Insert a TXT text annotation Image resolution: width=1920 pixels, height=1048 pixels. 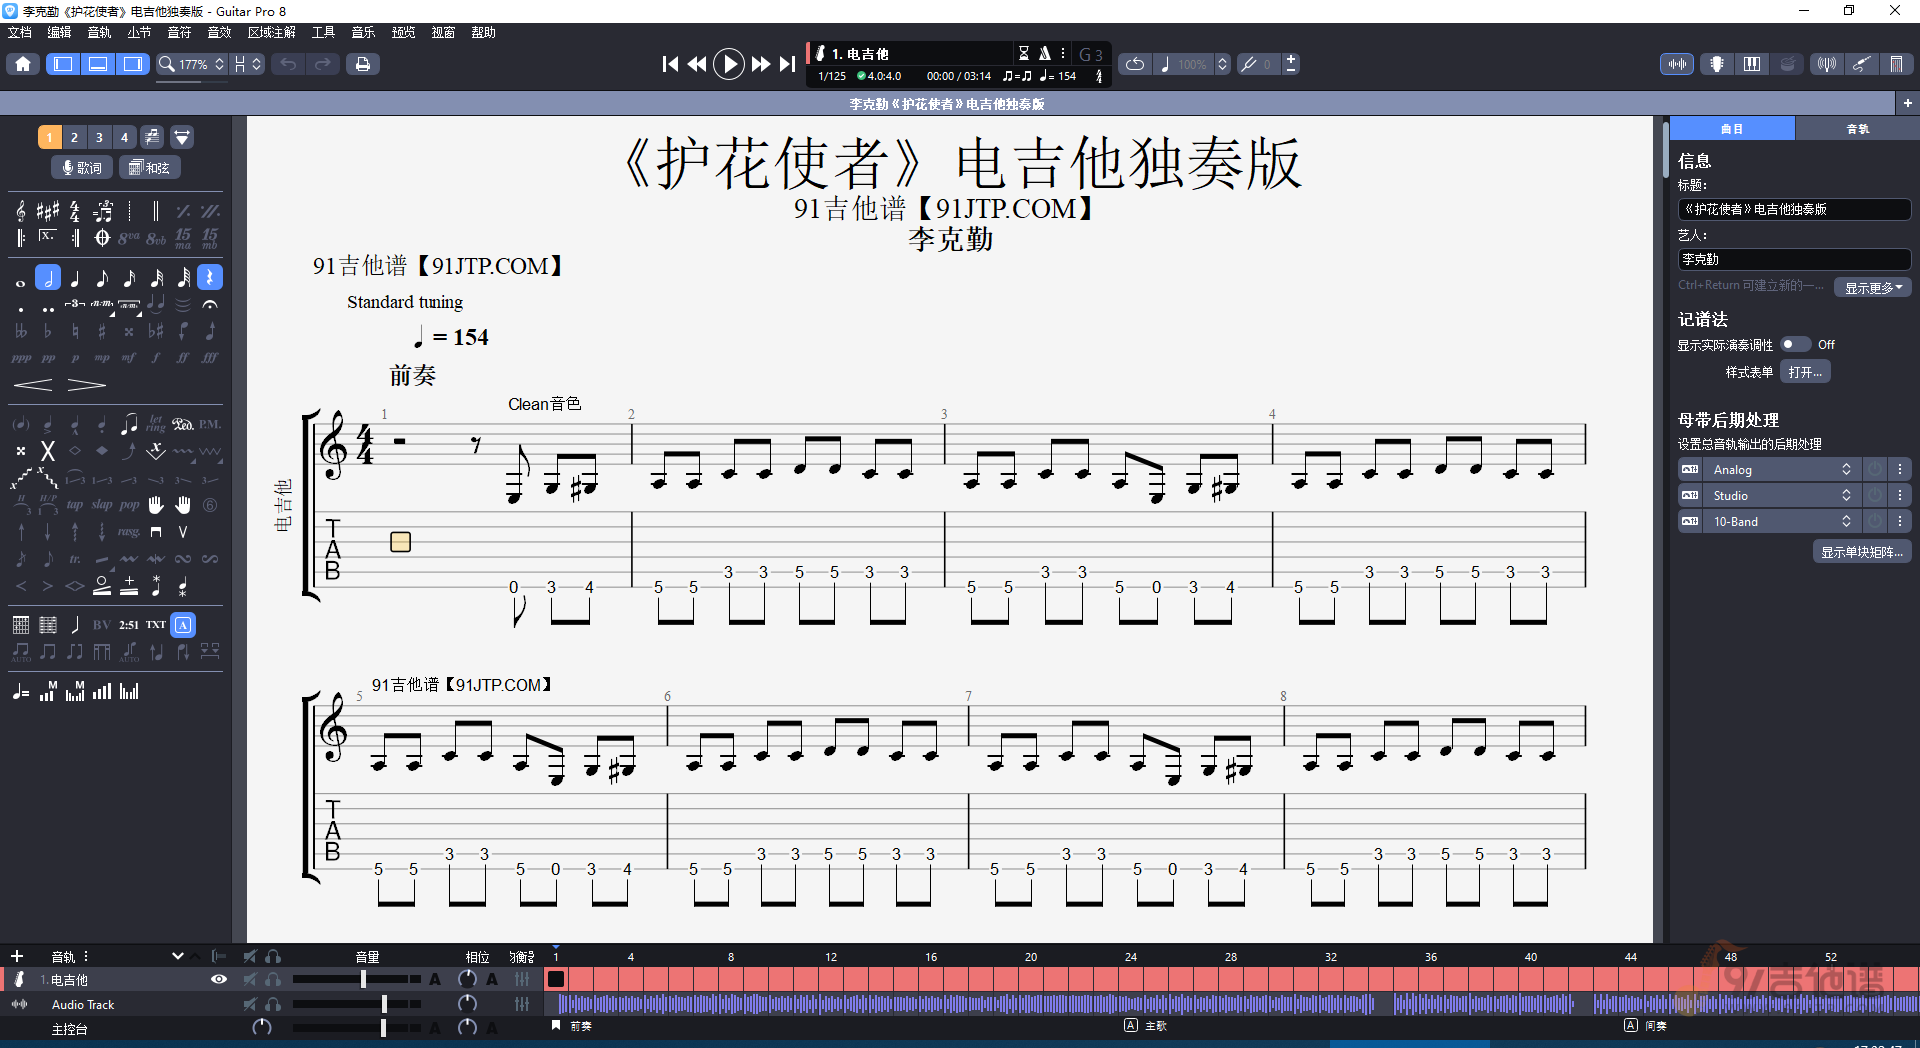156,625
